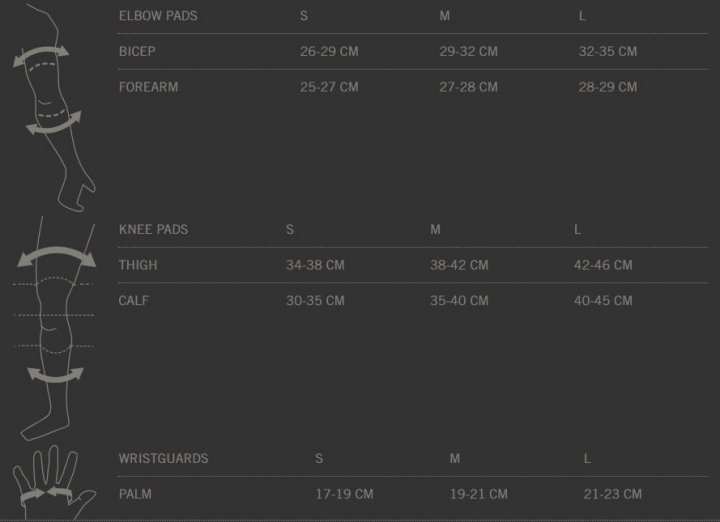Click the bicep measurement arrow

click(41, 56)
